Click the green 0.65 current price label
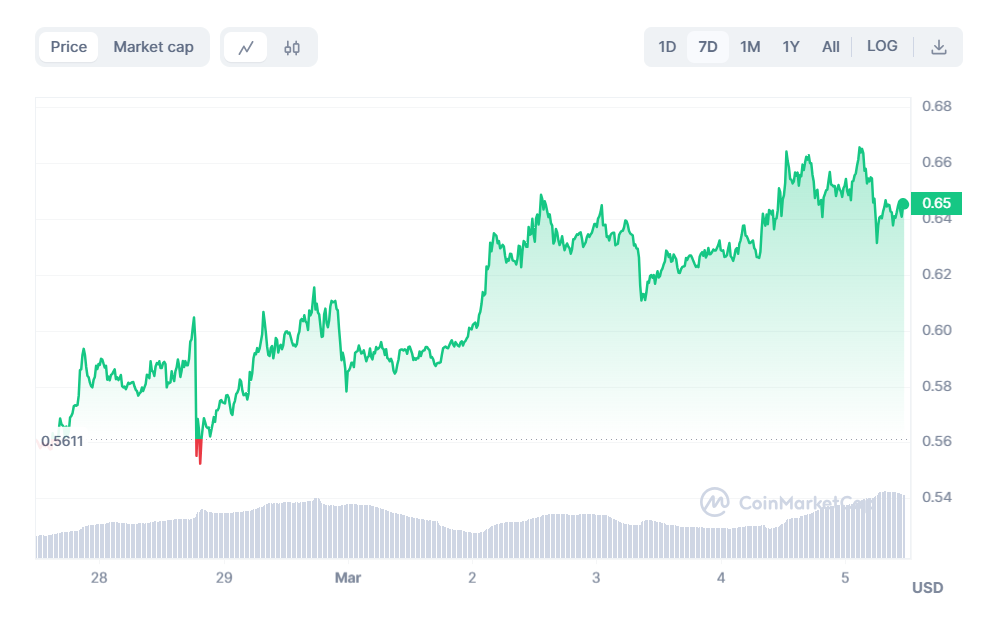Screen dimensions: 985x622 coord(937,203)
